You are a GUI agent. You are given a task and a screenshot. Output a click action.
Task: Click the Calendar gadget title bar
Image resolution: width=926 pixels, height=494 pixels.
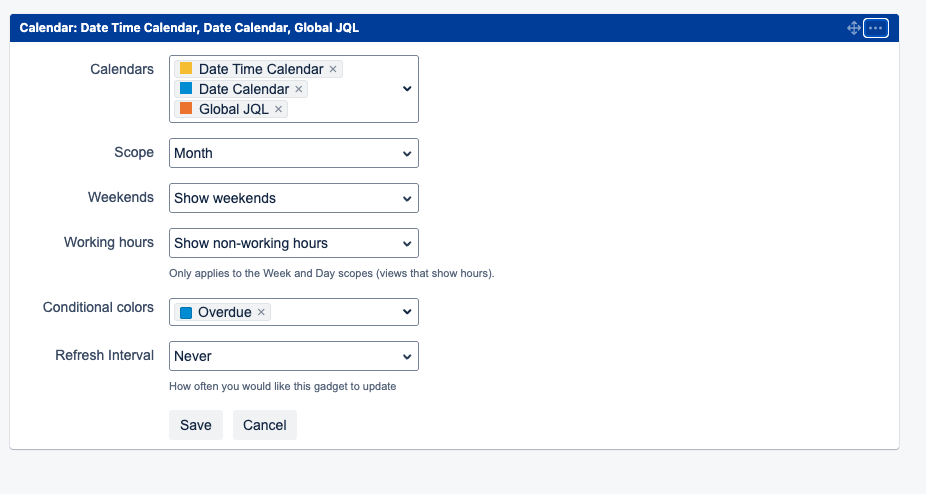[454, 28]
